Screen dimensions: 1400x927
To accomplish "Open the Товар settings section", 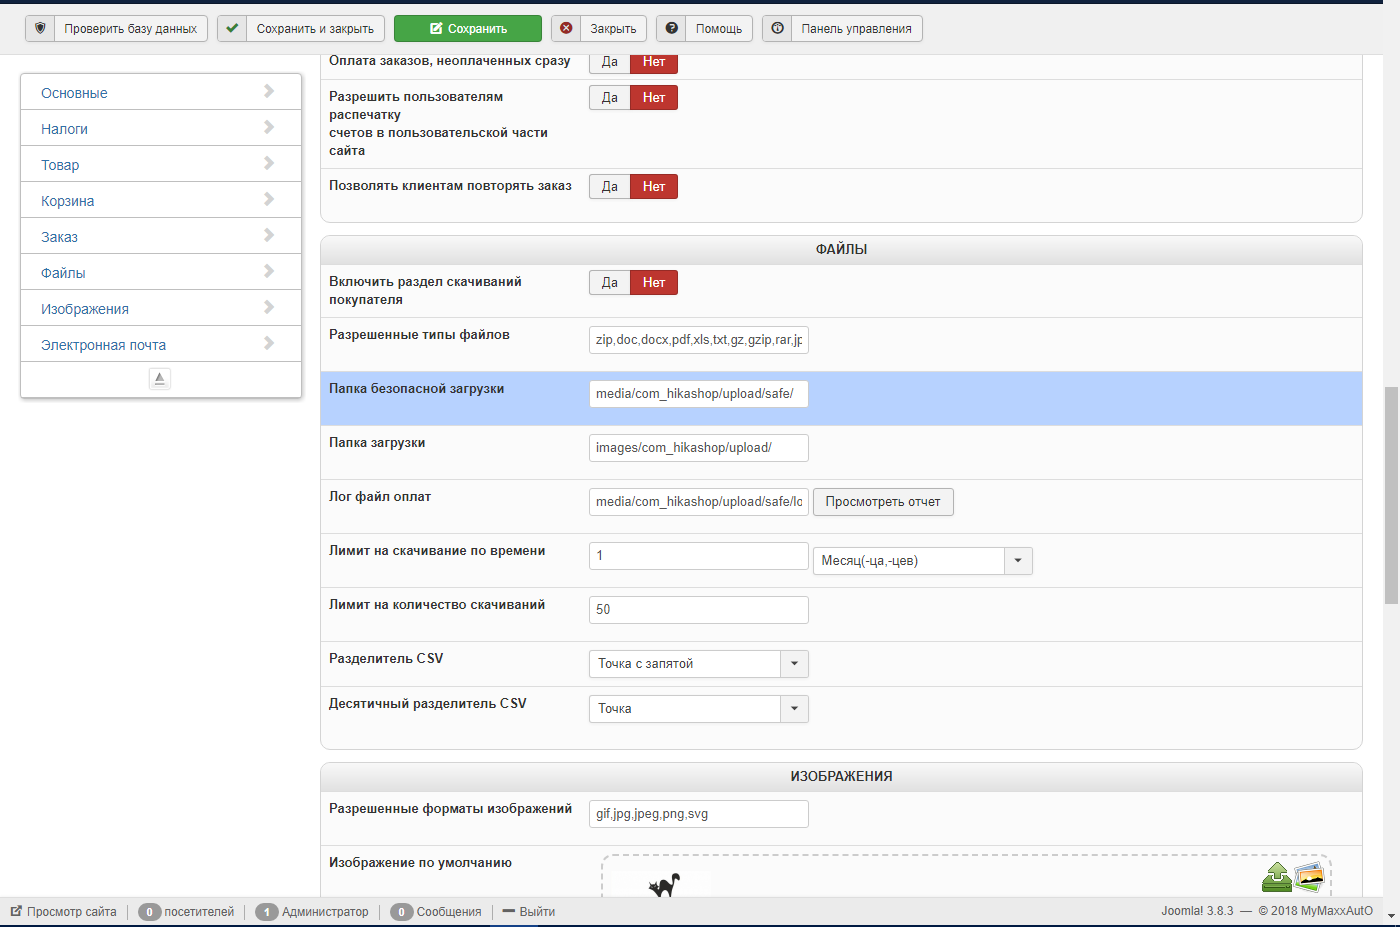I will pos(161,164).
